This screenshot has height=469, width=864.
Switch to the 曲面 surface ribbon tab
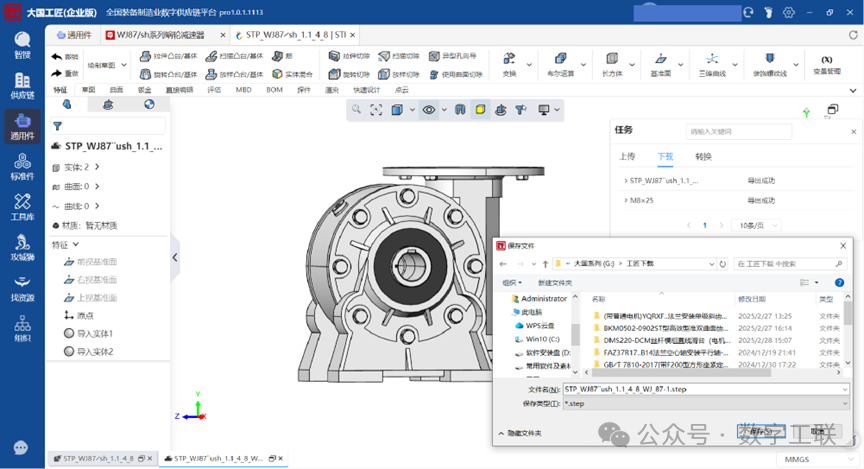[116, 90]
